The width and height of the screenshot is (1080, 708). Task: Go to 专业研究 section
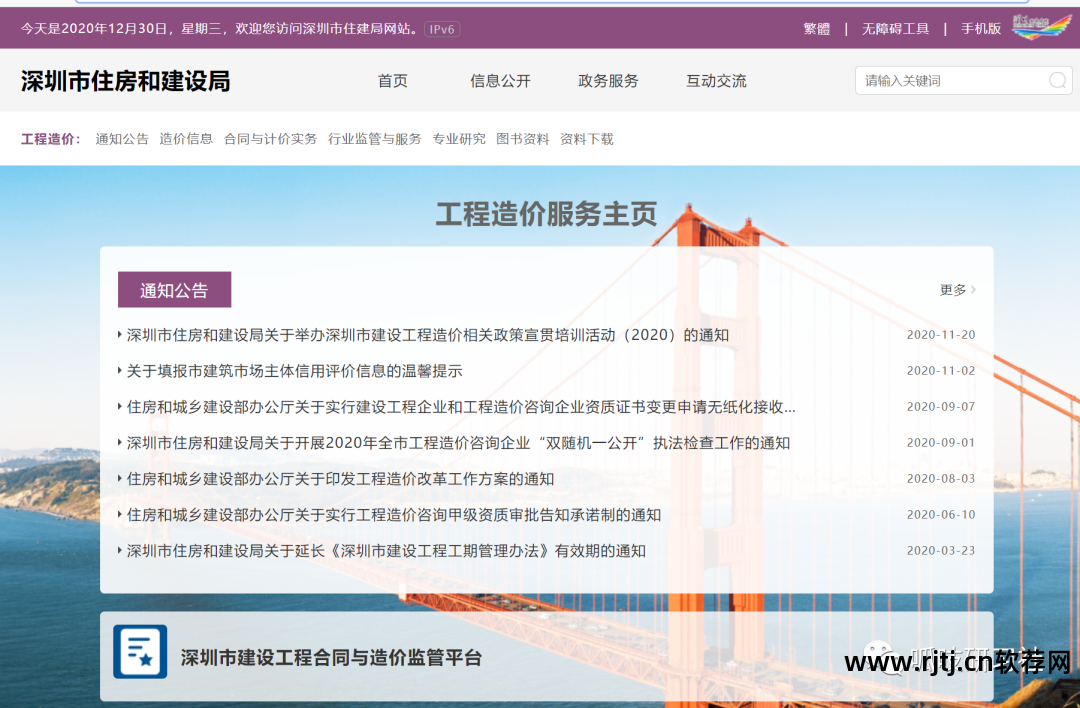pos(459,139)
